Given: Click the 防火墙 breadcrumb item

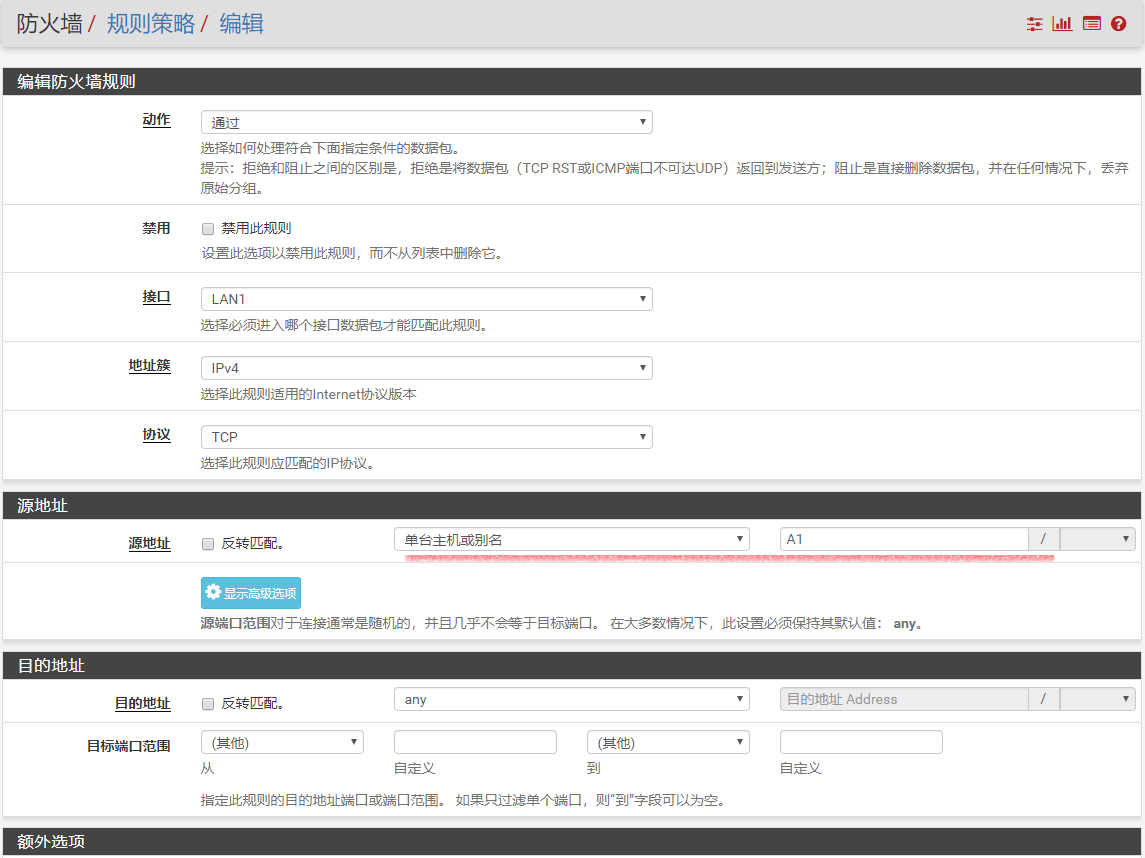Looking at the screenshot, I should (x=49, y=24).
